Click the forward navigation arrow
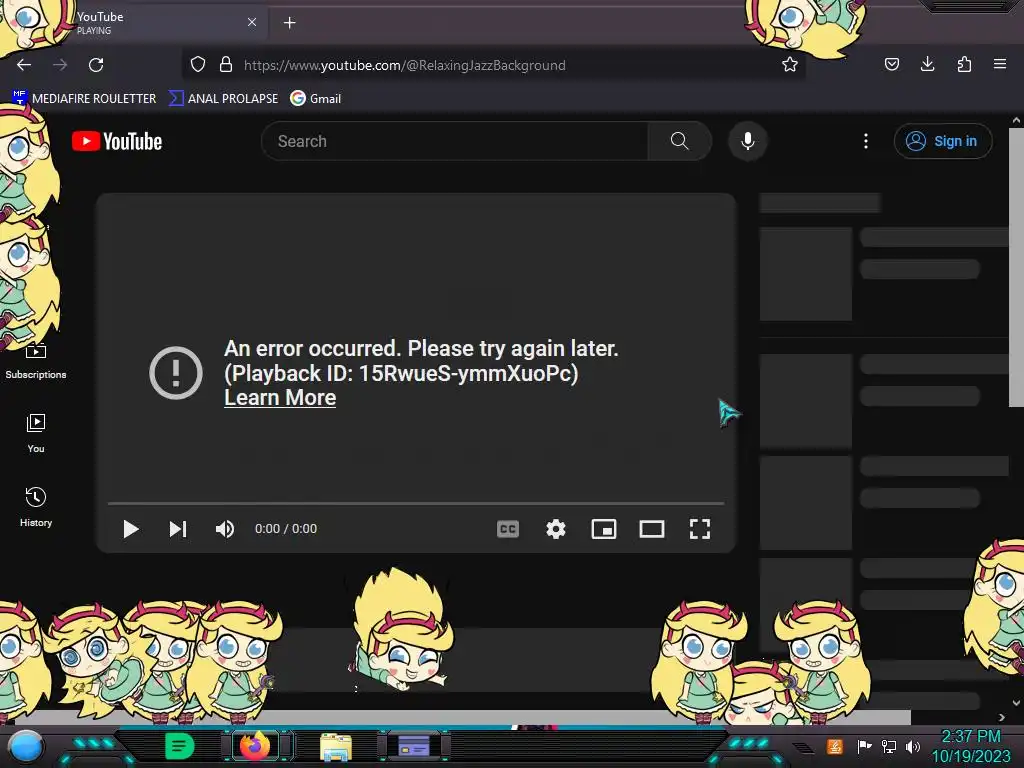Image resolution: width=1024 pixels, height=768 pixels. pos(60,65)
